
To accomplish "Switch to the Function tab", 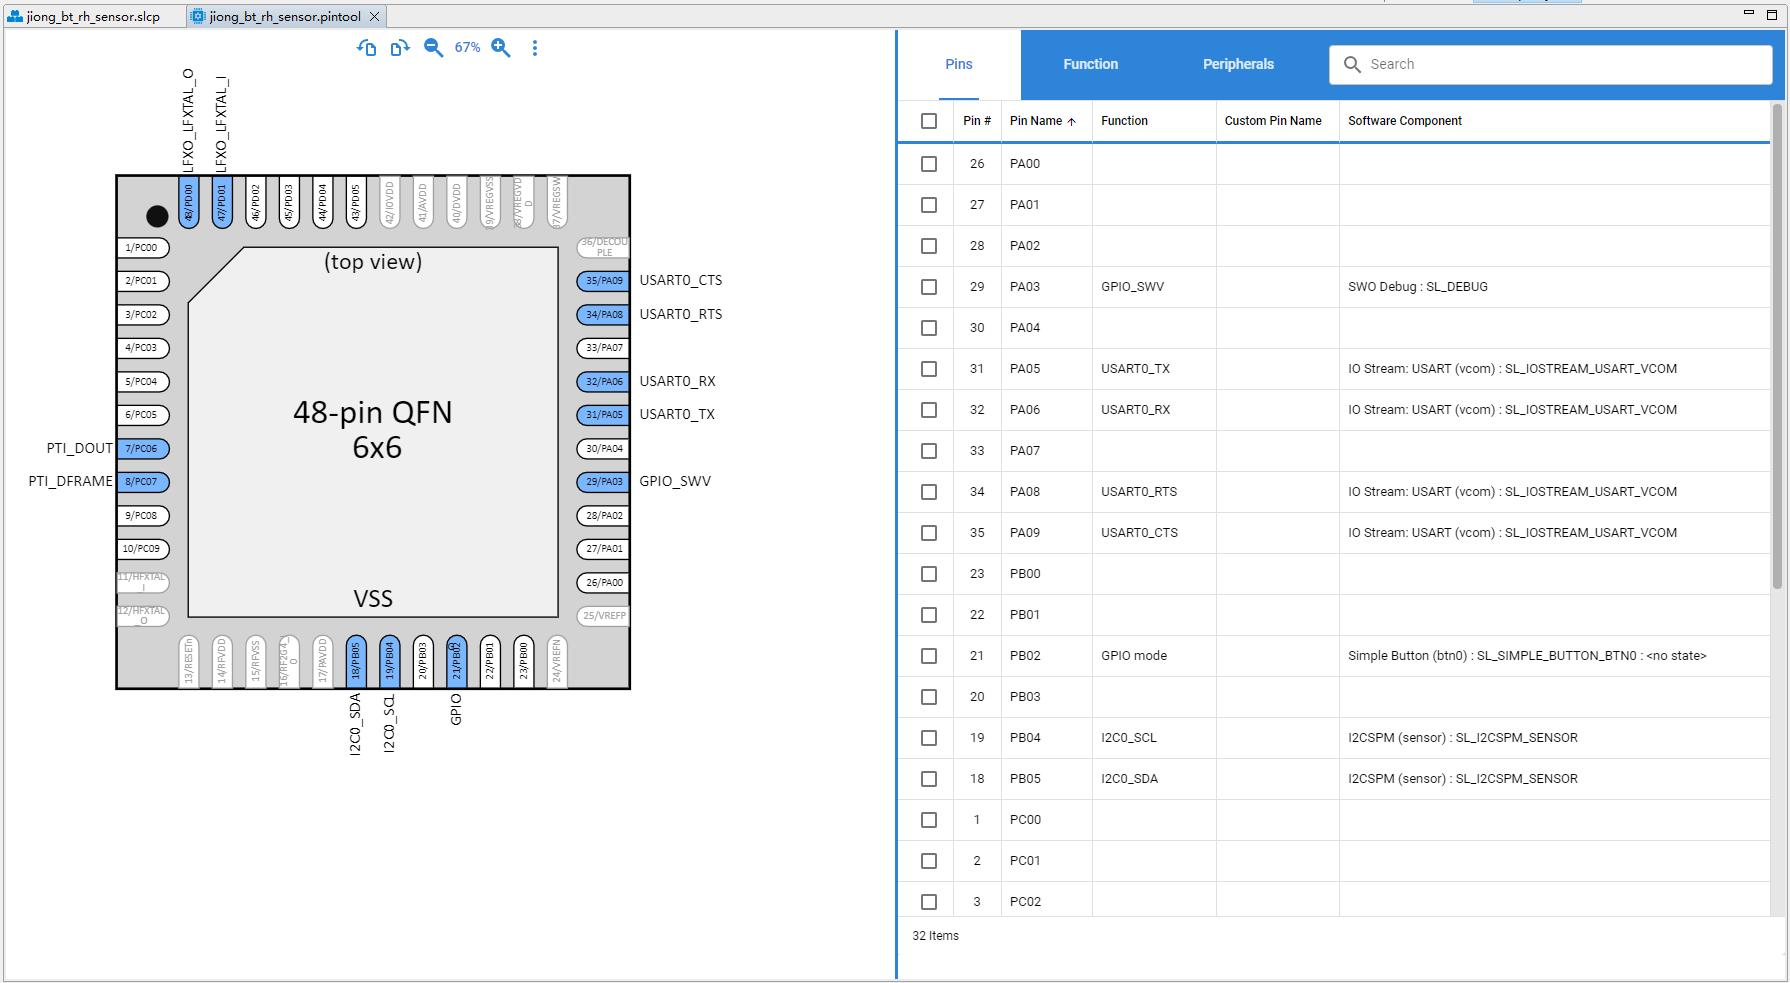I will (x=1090, y=64).
